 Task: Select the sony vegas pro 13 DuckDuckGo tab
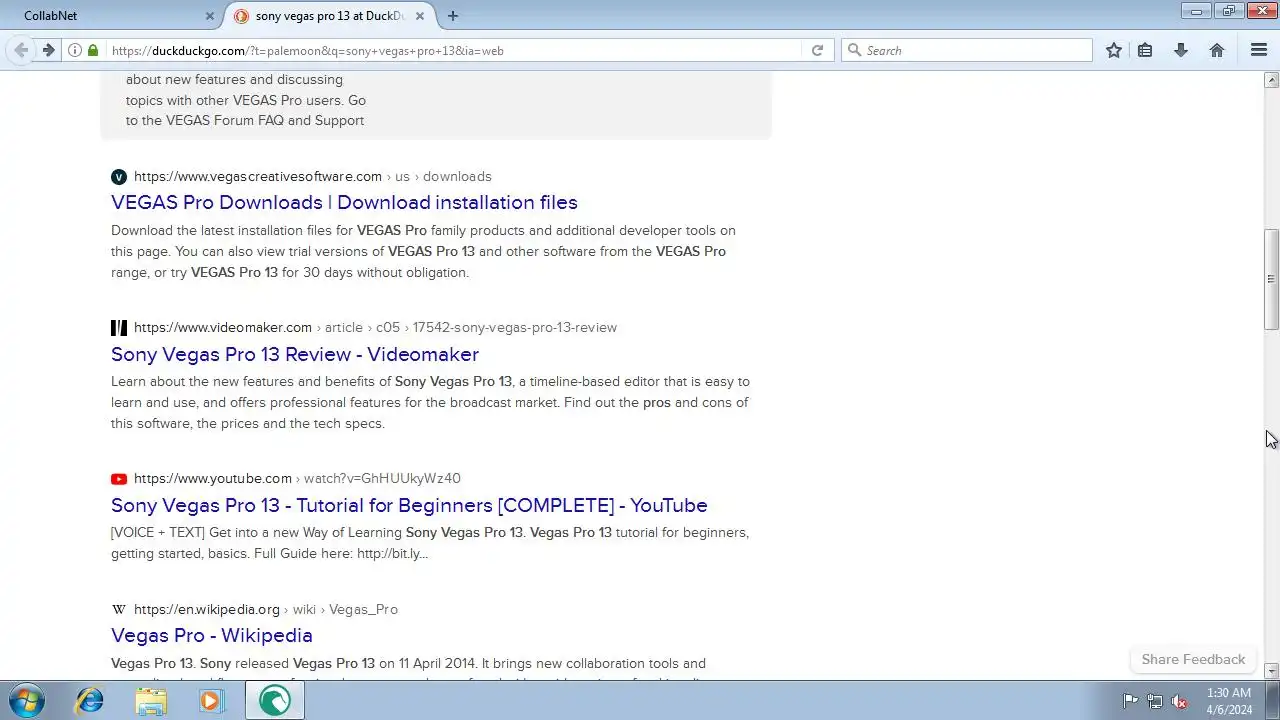click(329, 16)
